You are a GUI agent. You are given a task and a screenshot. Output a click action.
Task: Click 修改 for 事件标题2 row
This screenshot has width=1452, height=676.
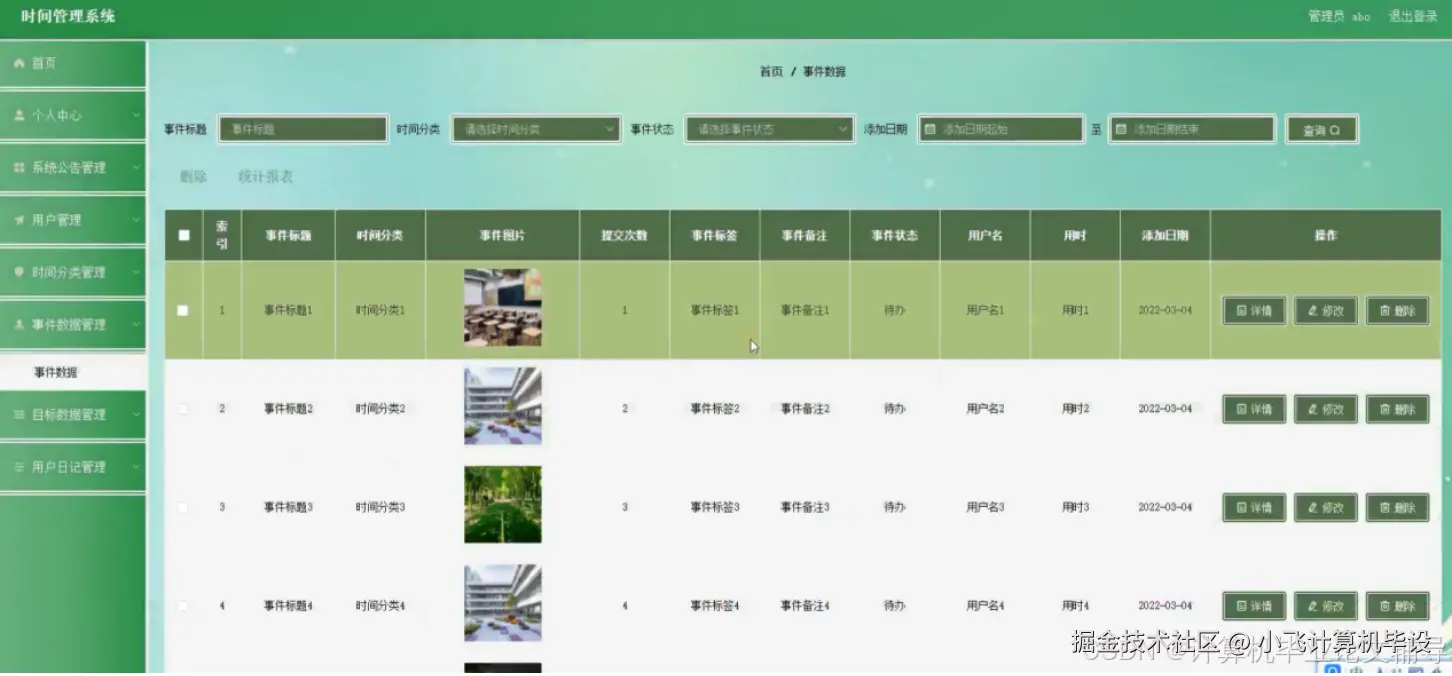pyautogui.click(x=1326, y=409)
